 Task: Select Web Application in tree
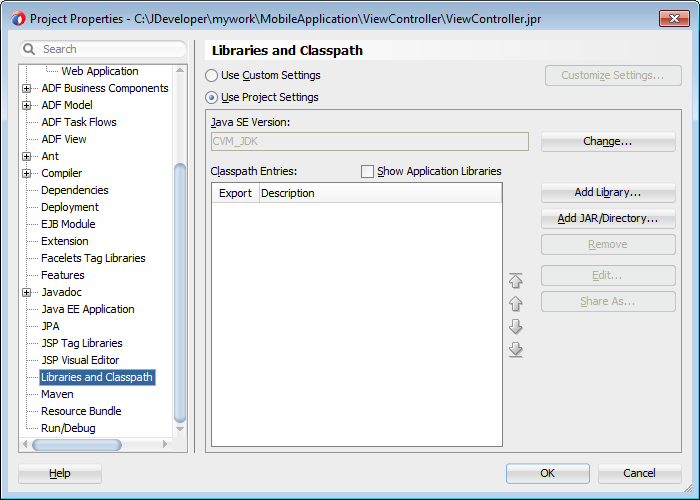click(100, 71)
